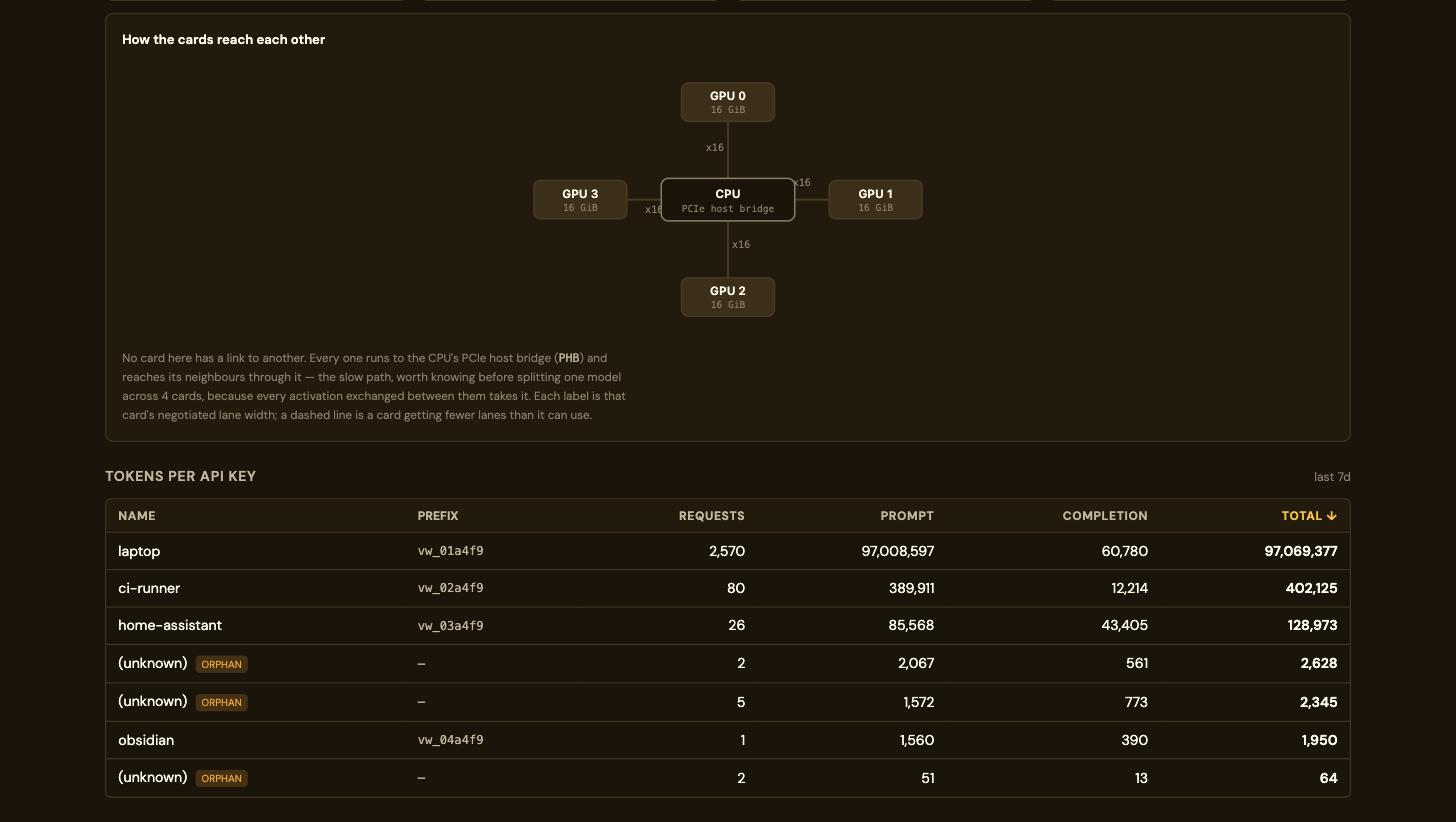Select the GPU 3 node in the diagram
This screenshot has height=822, width=1456.
point(580,200)
